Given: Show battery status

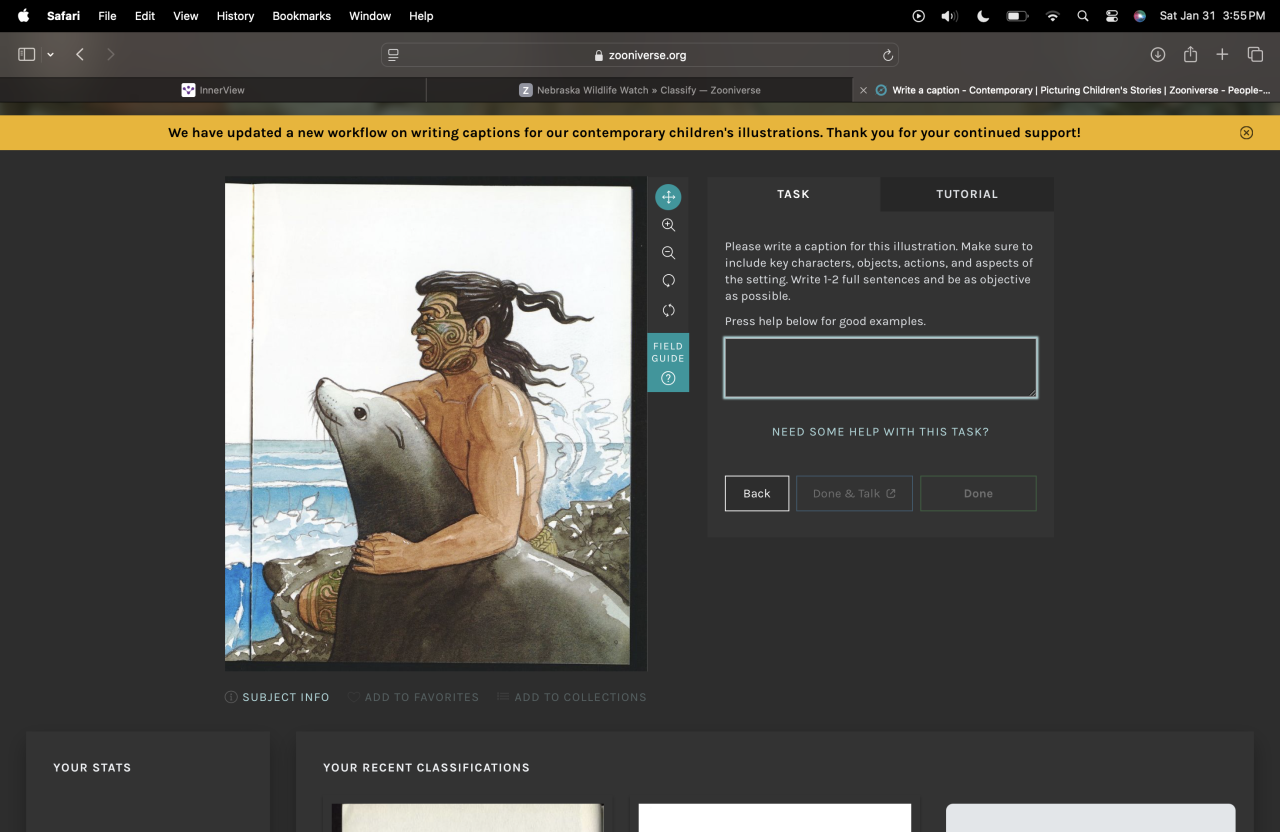Looking at the screenshot, I should click(1017, 16).
